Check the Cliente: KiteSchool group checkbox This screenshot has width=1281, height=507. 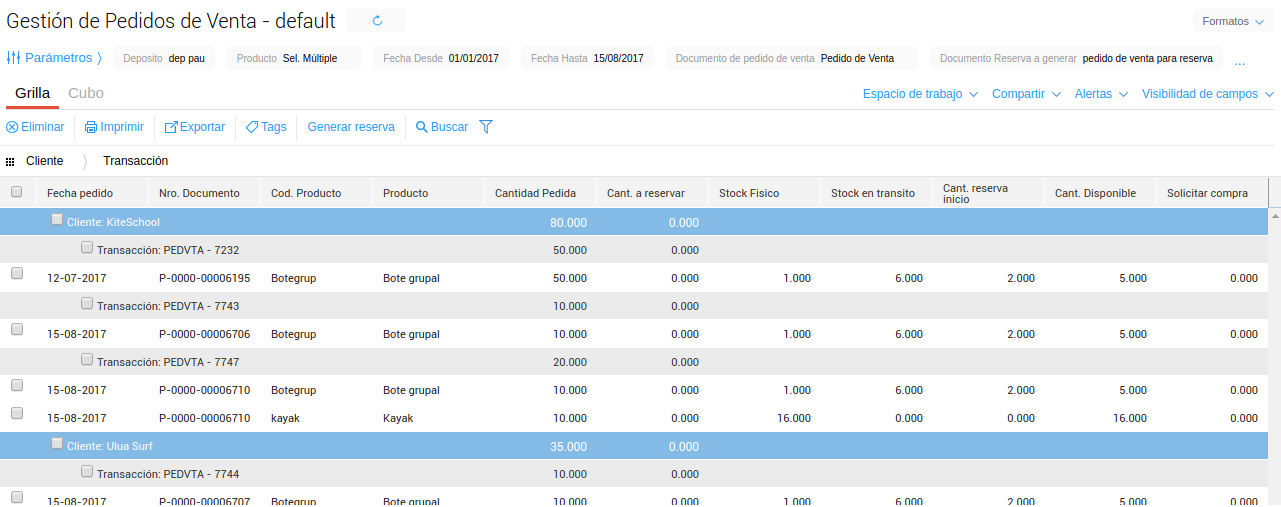click(x=57, y=220)
